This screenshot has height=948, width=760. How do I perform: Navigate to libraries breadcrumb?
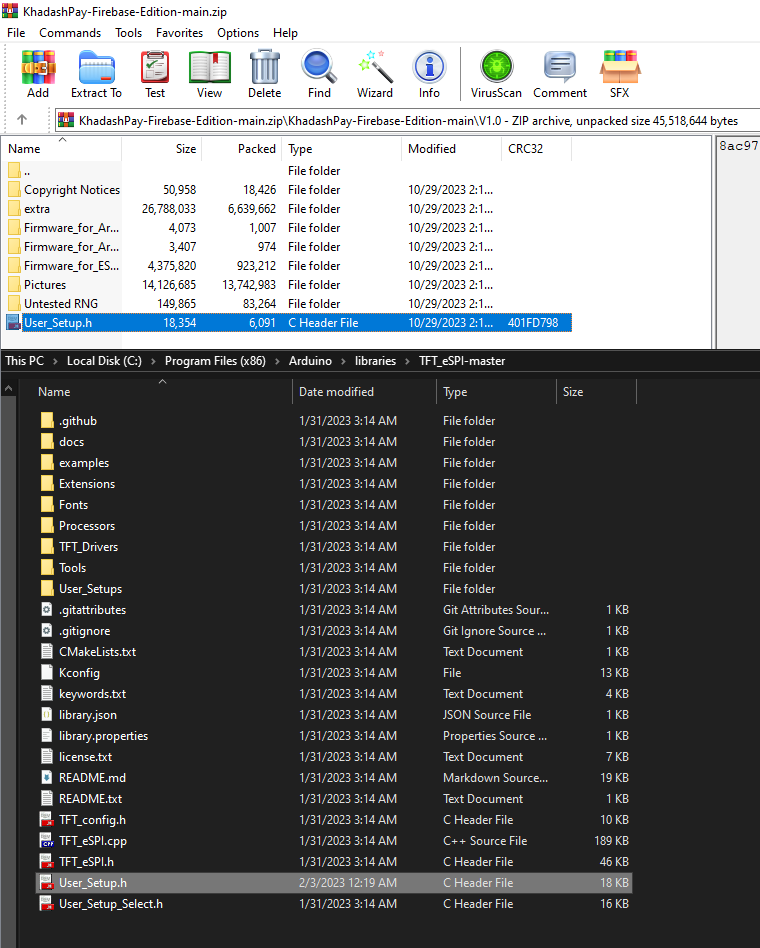point(375,361)
